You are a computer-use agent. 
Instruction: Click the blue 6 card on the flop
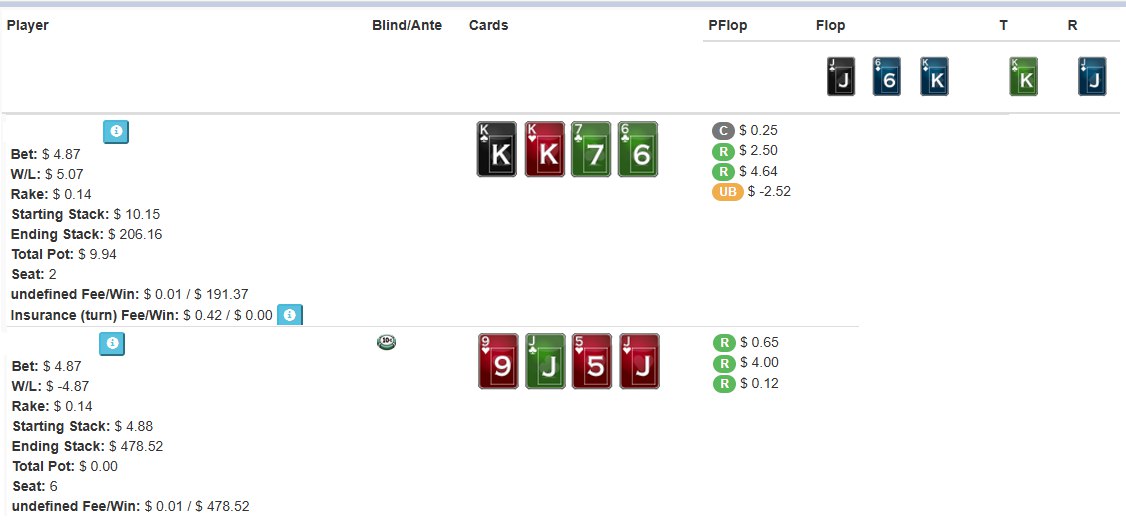pos(887,77)
